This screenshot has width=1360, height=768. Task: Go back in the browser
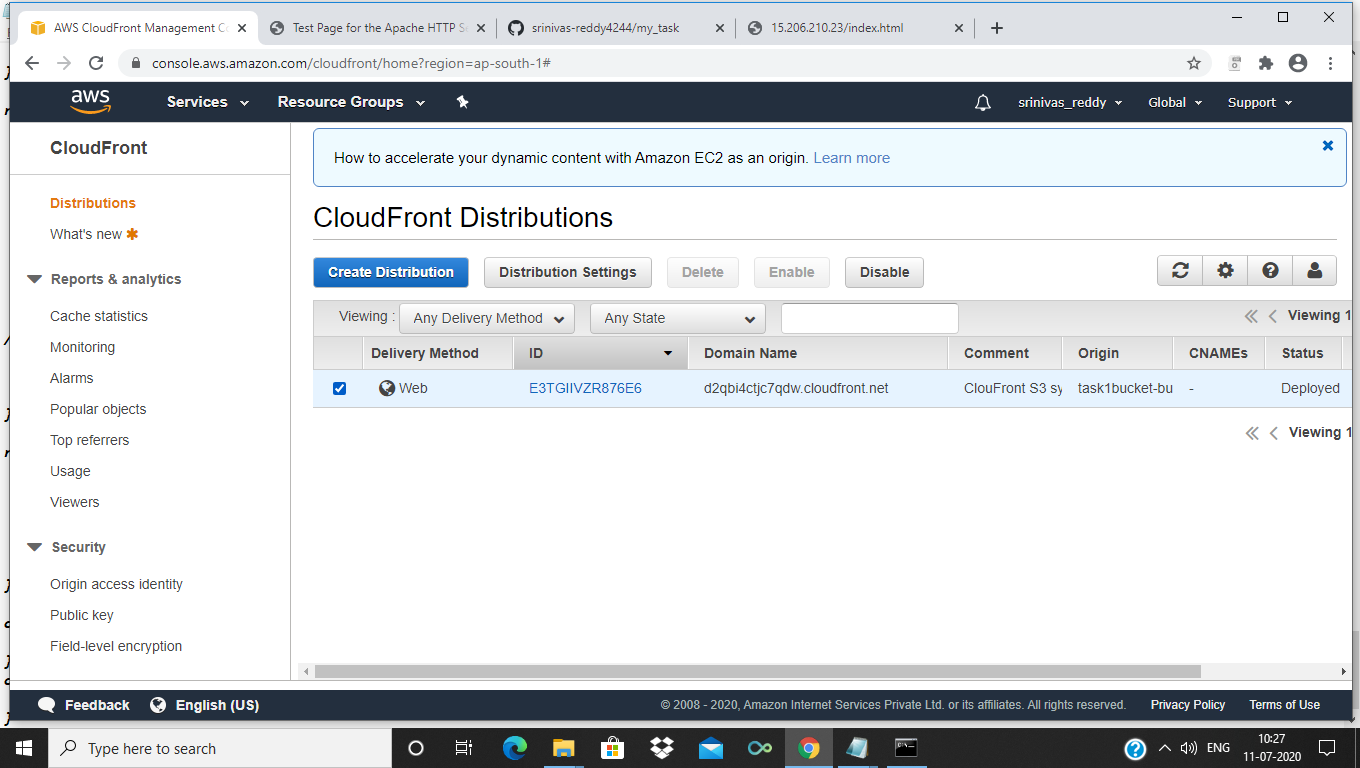click(x=31, y=63)
